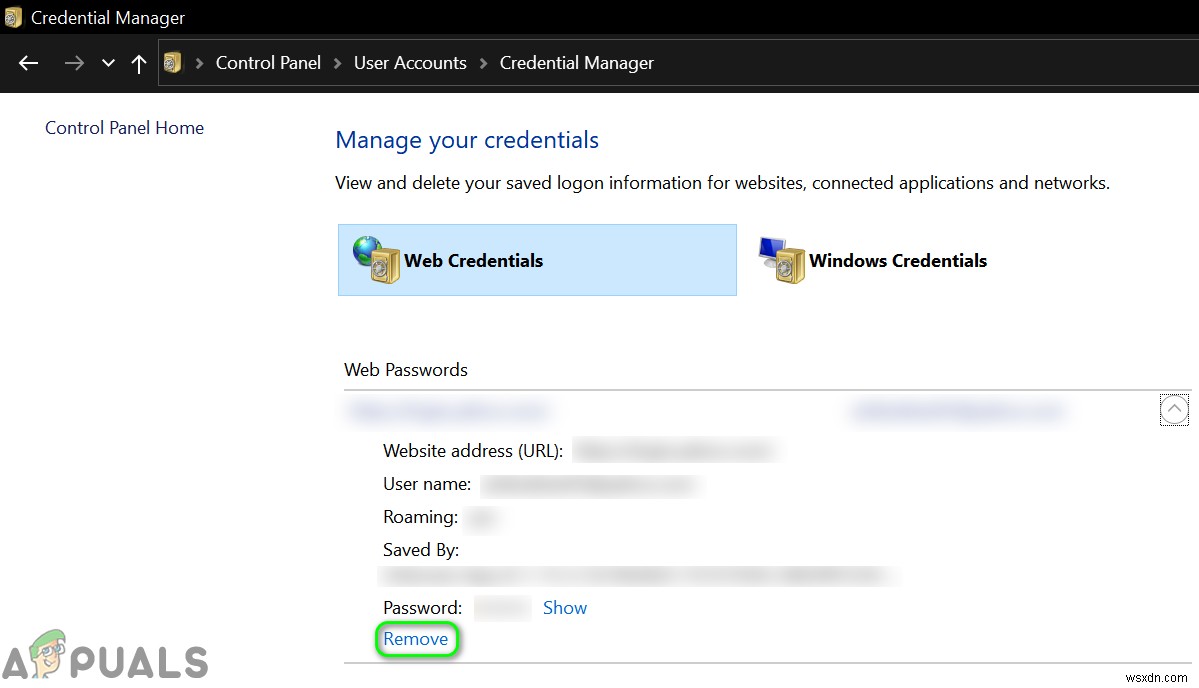The width and height of the screenshot is (1199, 688).
Task: Click the forward navigation arrow
Action: click(74, 63)
